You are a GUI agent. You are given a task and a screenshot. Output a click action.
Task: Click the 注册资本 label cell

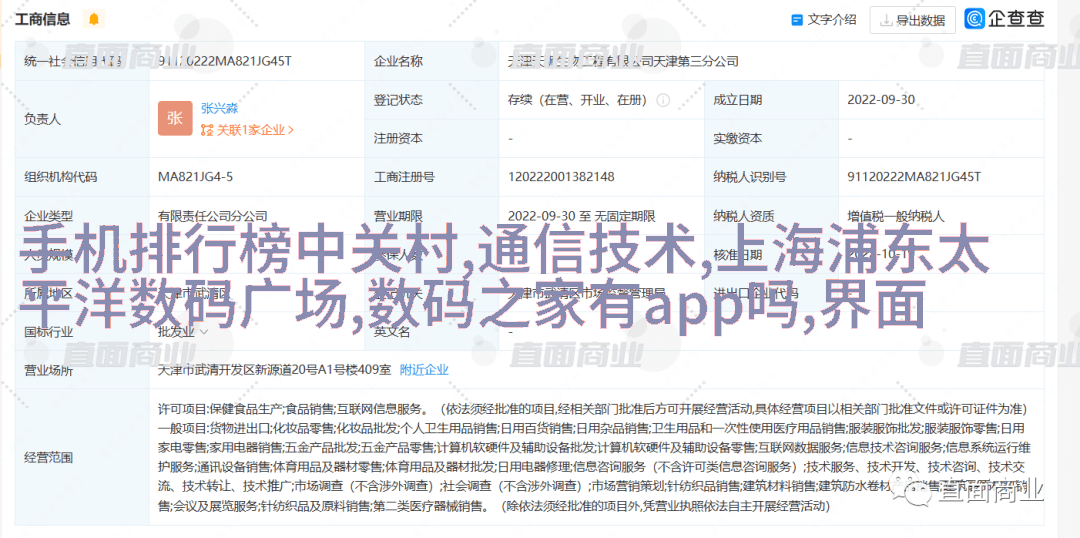coord(433,138)
